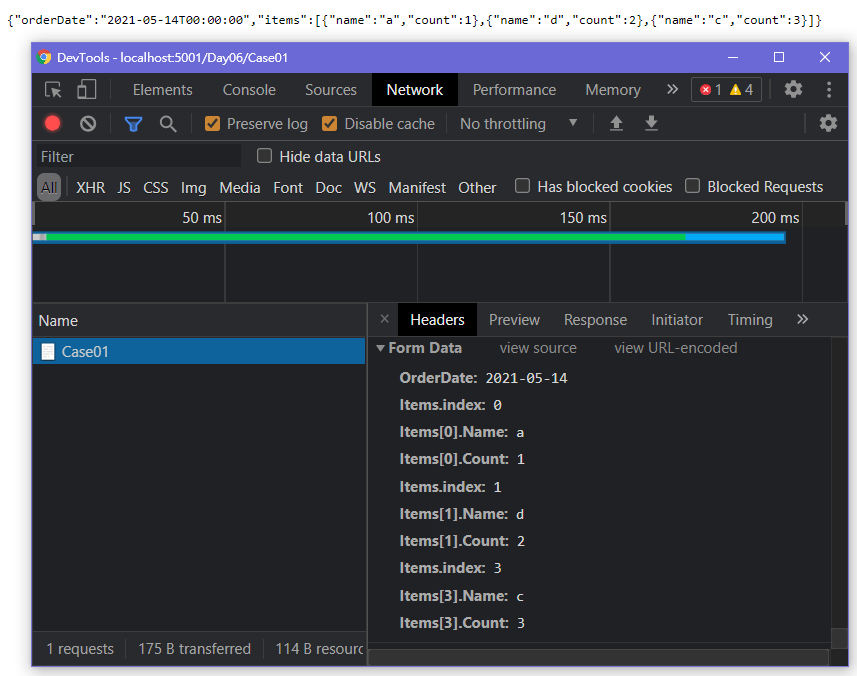Close the request details pane

point(385,319)
